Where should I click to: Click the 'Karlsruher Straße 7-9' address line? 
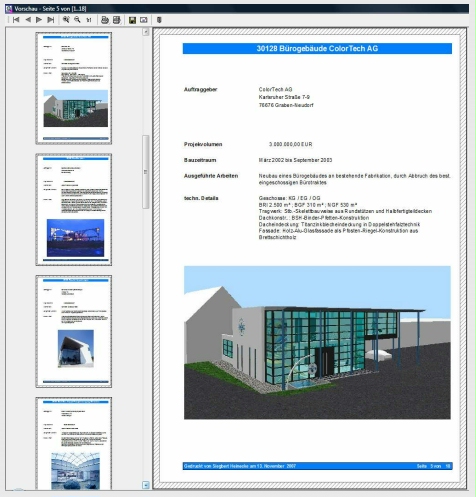284,97
